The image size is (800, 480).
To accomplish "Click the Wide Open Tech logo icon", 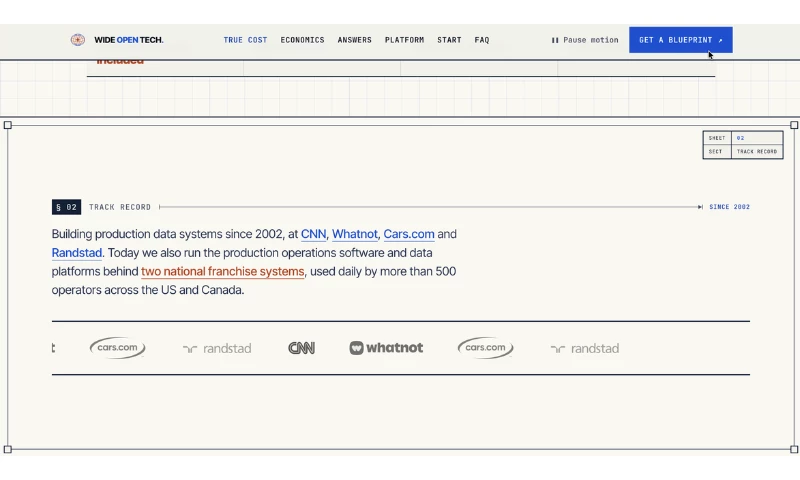I will click(78, 40).
